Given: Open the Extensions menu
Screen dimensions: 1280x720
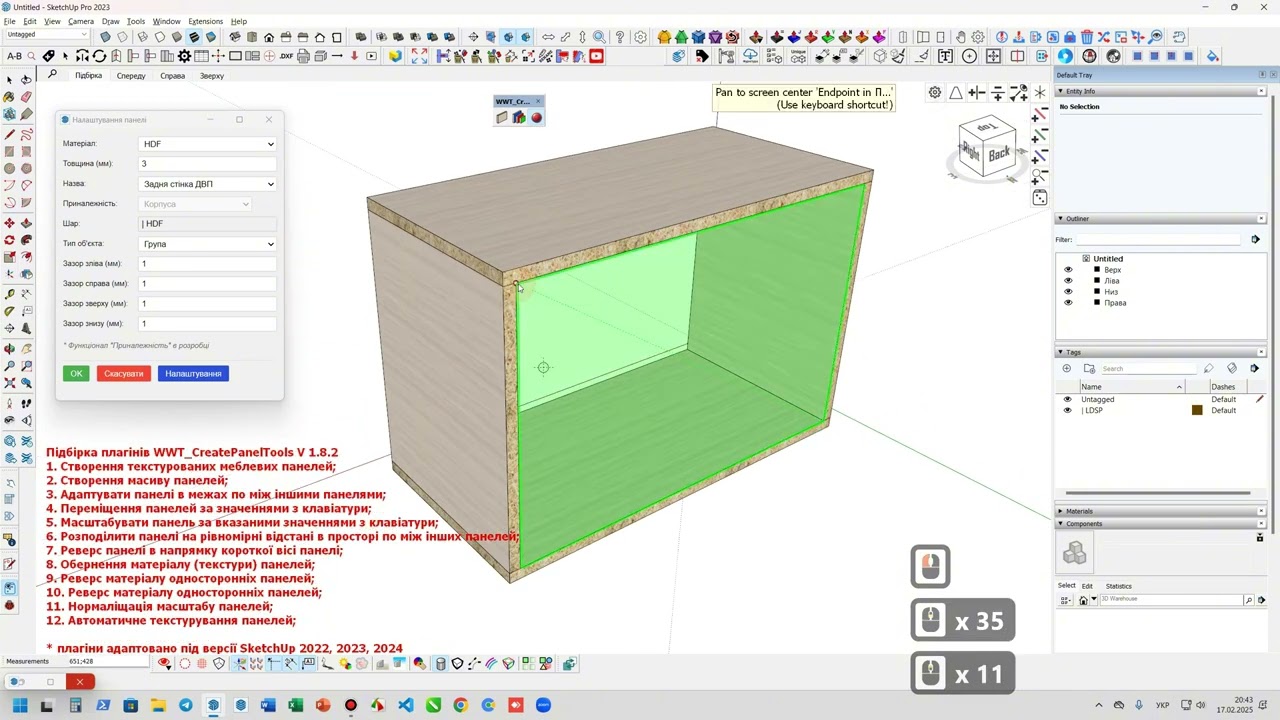Looking at the screenshot, I should coord(205,21).
